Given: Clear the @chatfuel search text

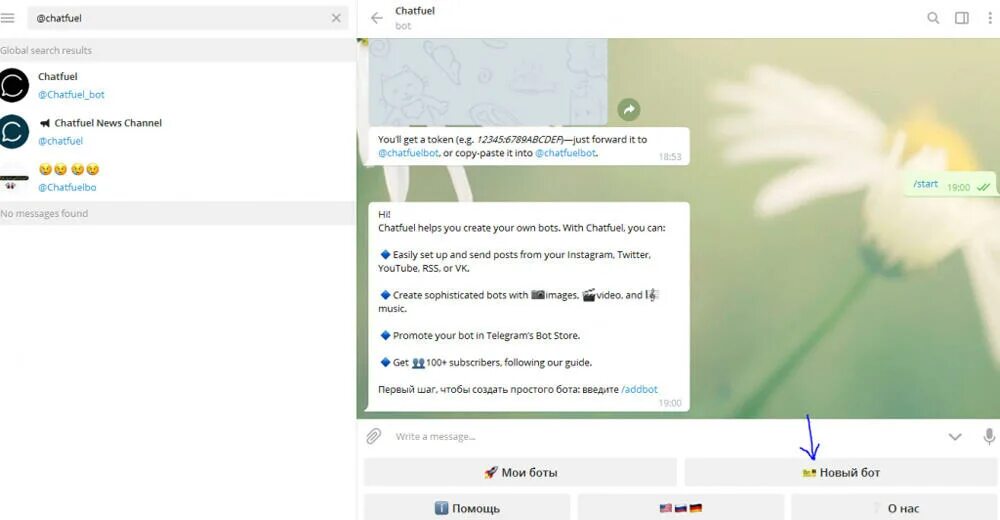Looking at the screenshot, I should pos(336,18).
